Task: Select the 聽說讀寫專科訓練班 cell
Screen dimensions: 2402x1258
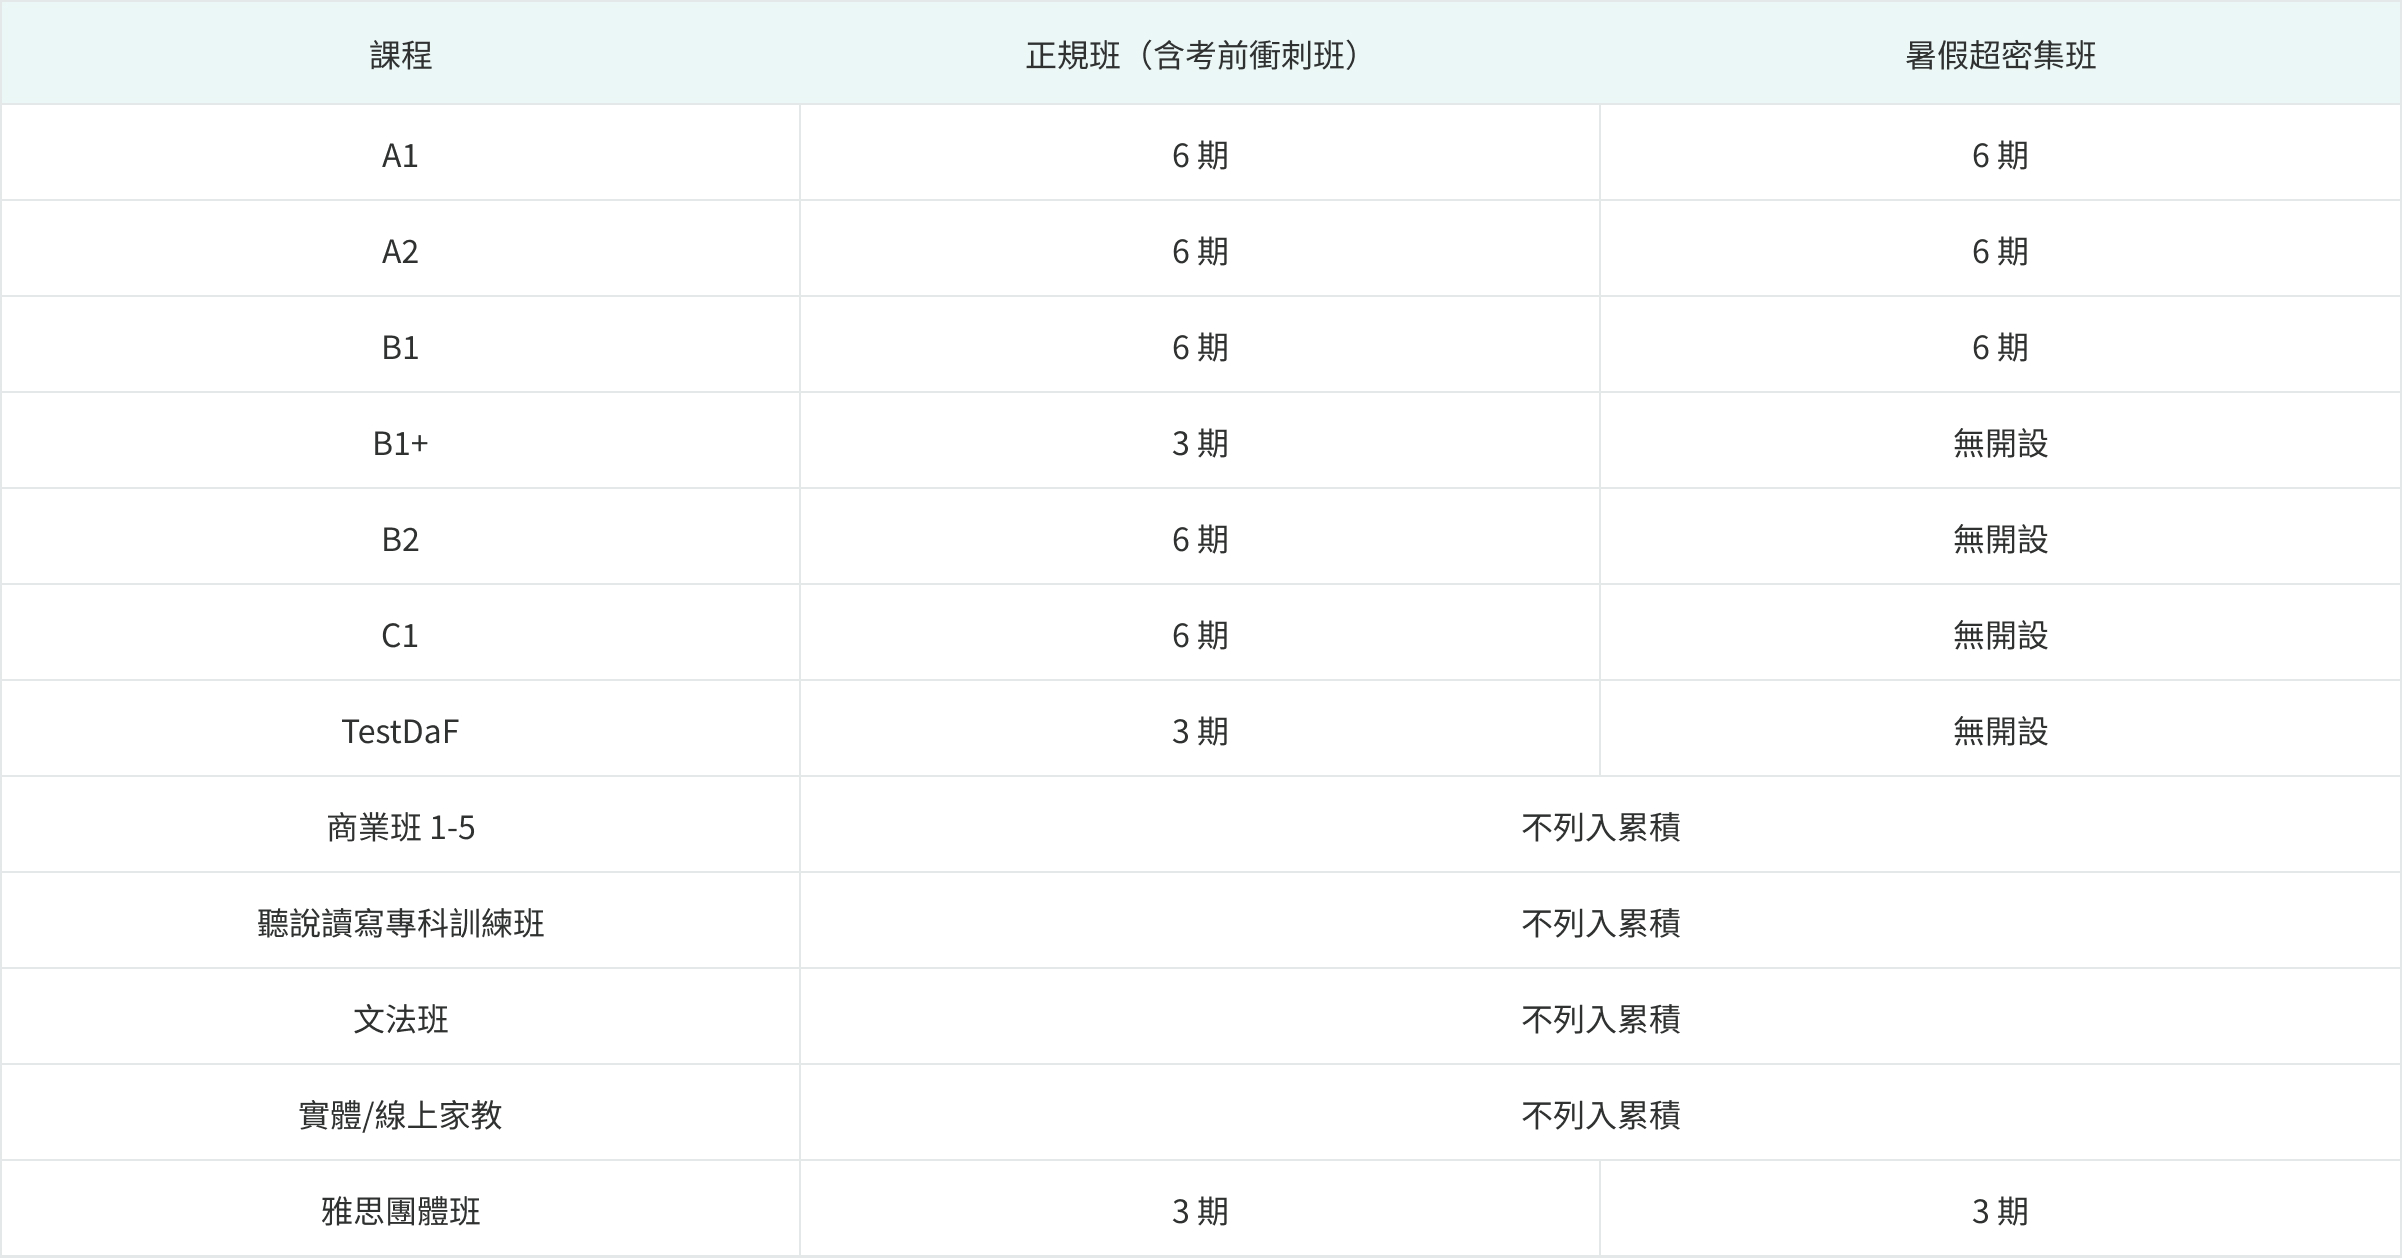Action: (400, 924)
